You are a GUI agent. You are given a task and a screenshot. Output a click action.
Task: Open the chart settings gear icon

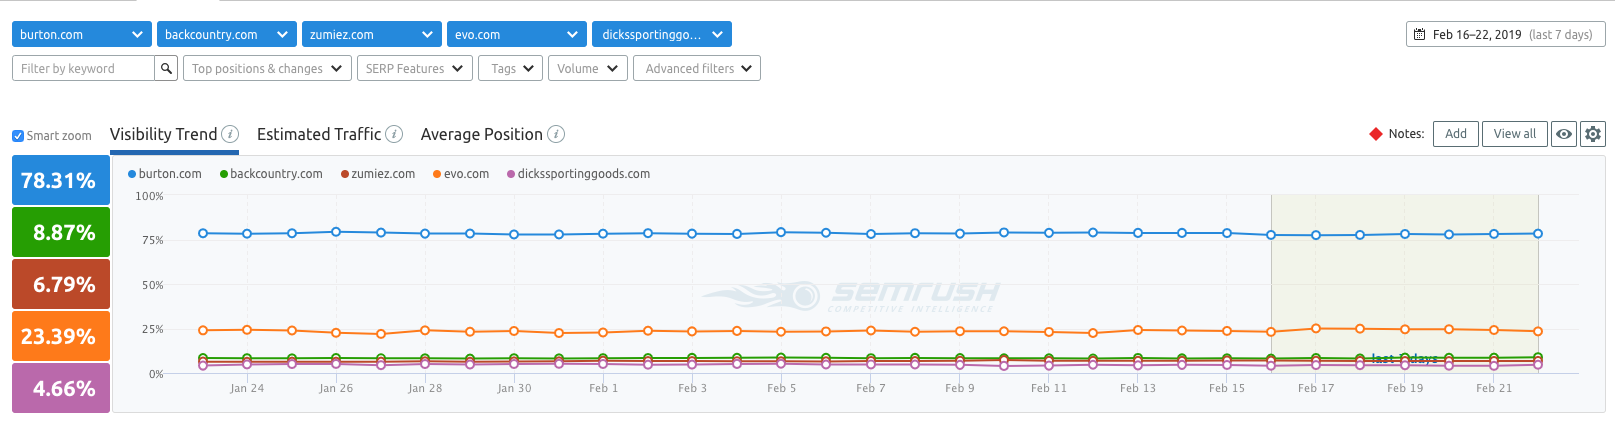tap(1593, 134)
